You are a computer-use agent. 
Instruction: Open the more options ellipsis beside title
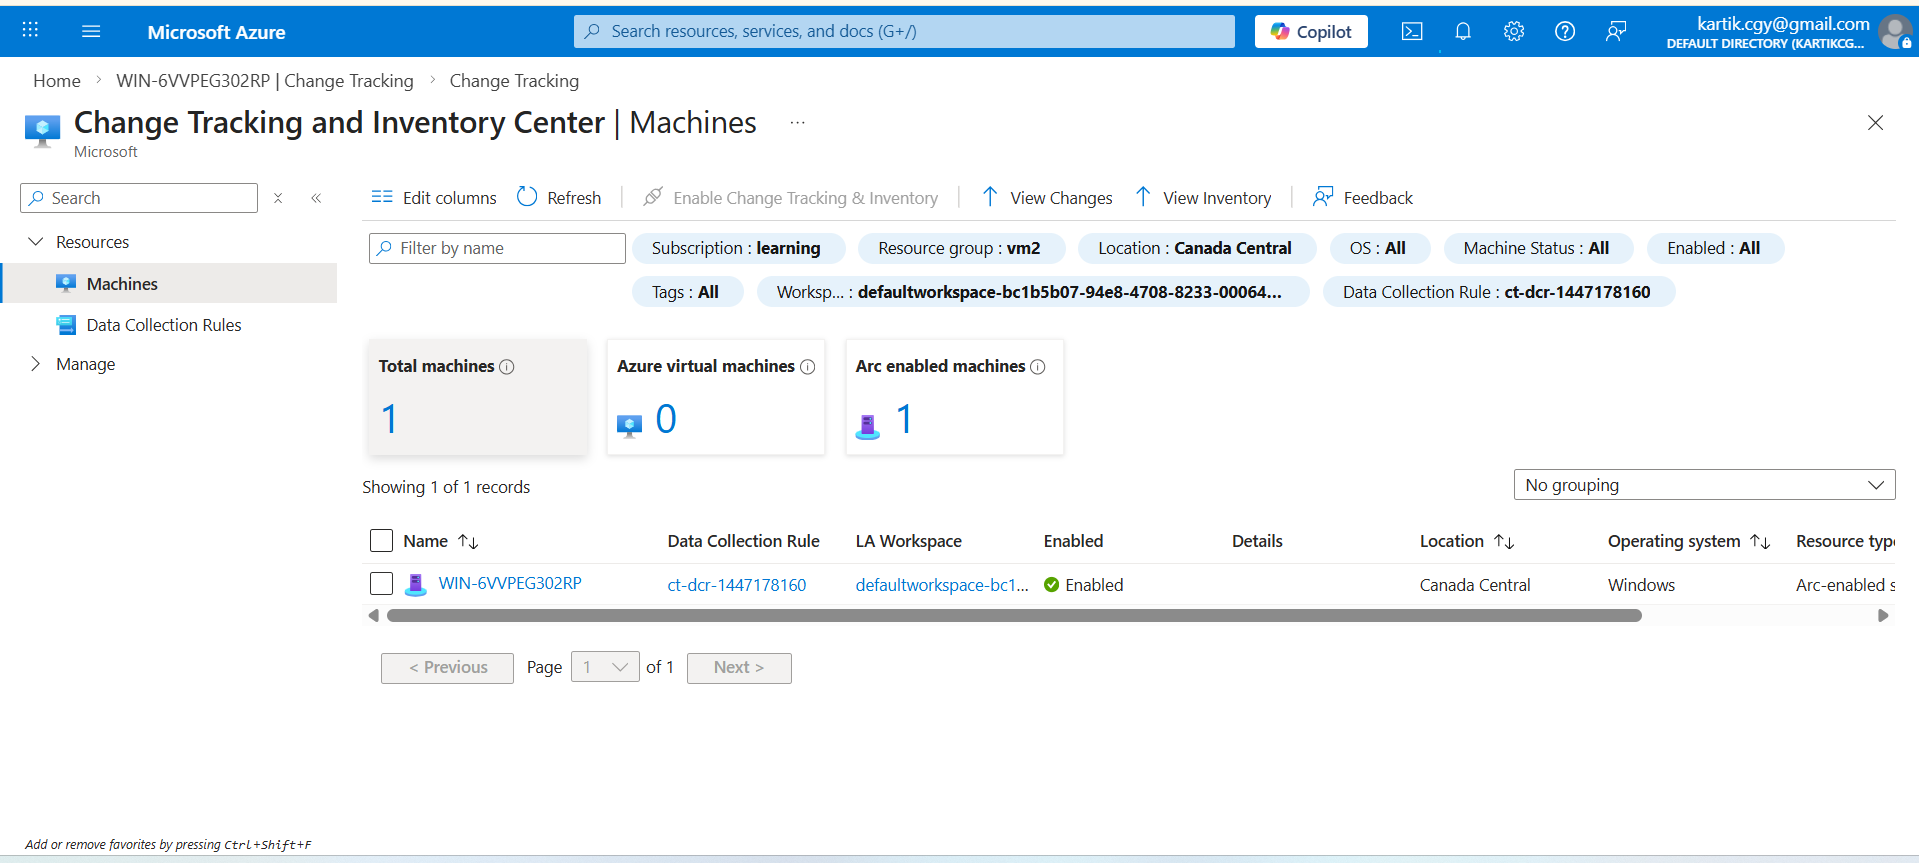[x=797, y=123]
